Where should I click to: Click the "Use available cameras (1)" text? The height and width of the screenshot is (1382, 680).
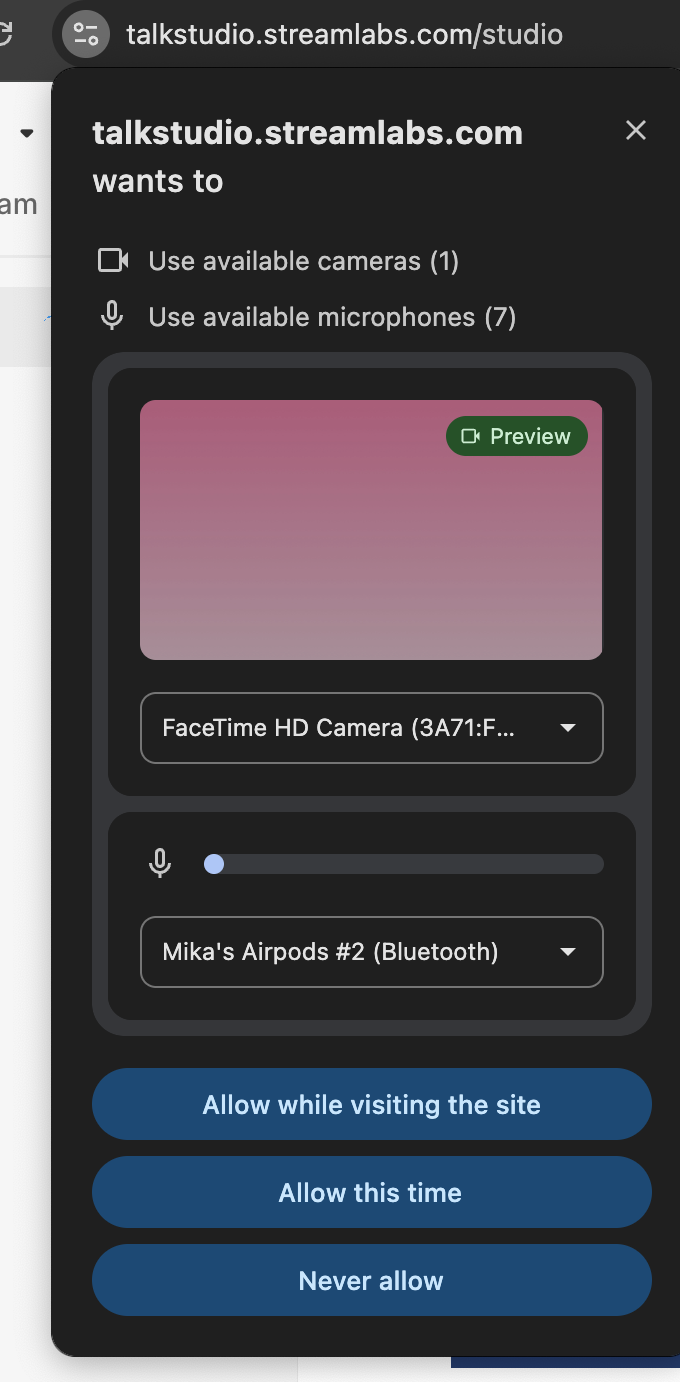click(303, 261)
